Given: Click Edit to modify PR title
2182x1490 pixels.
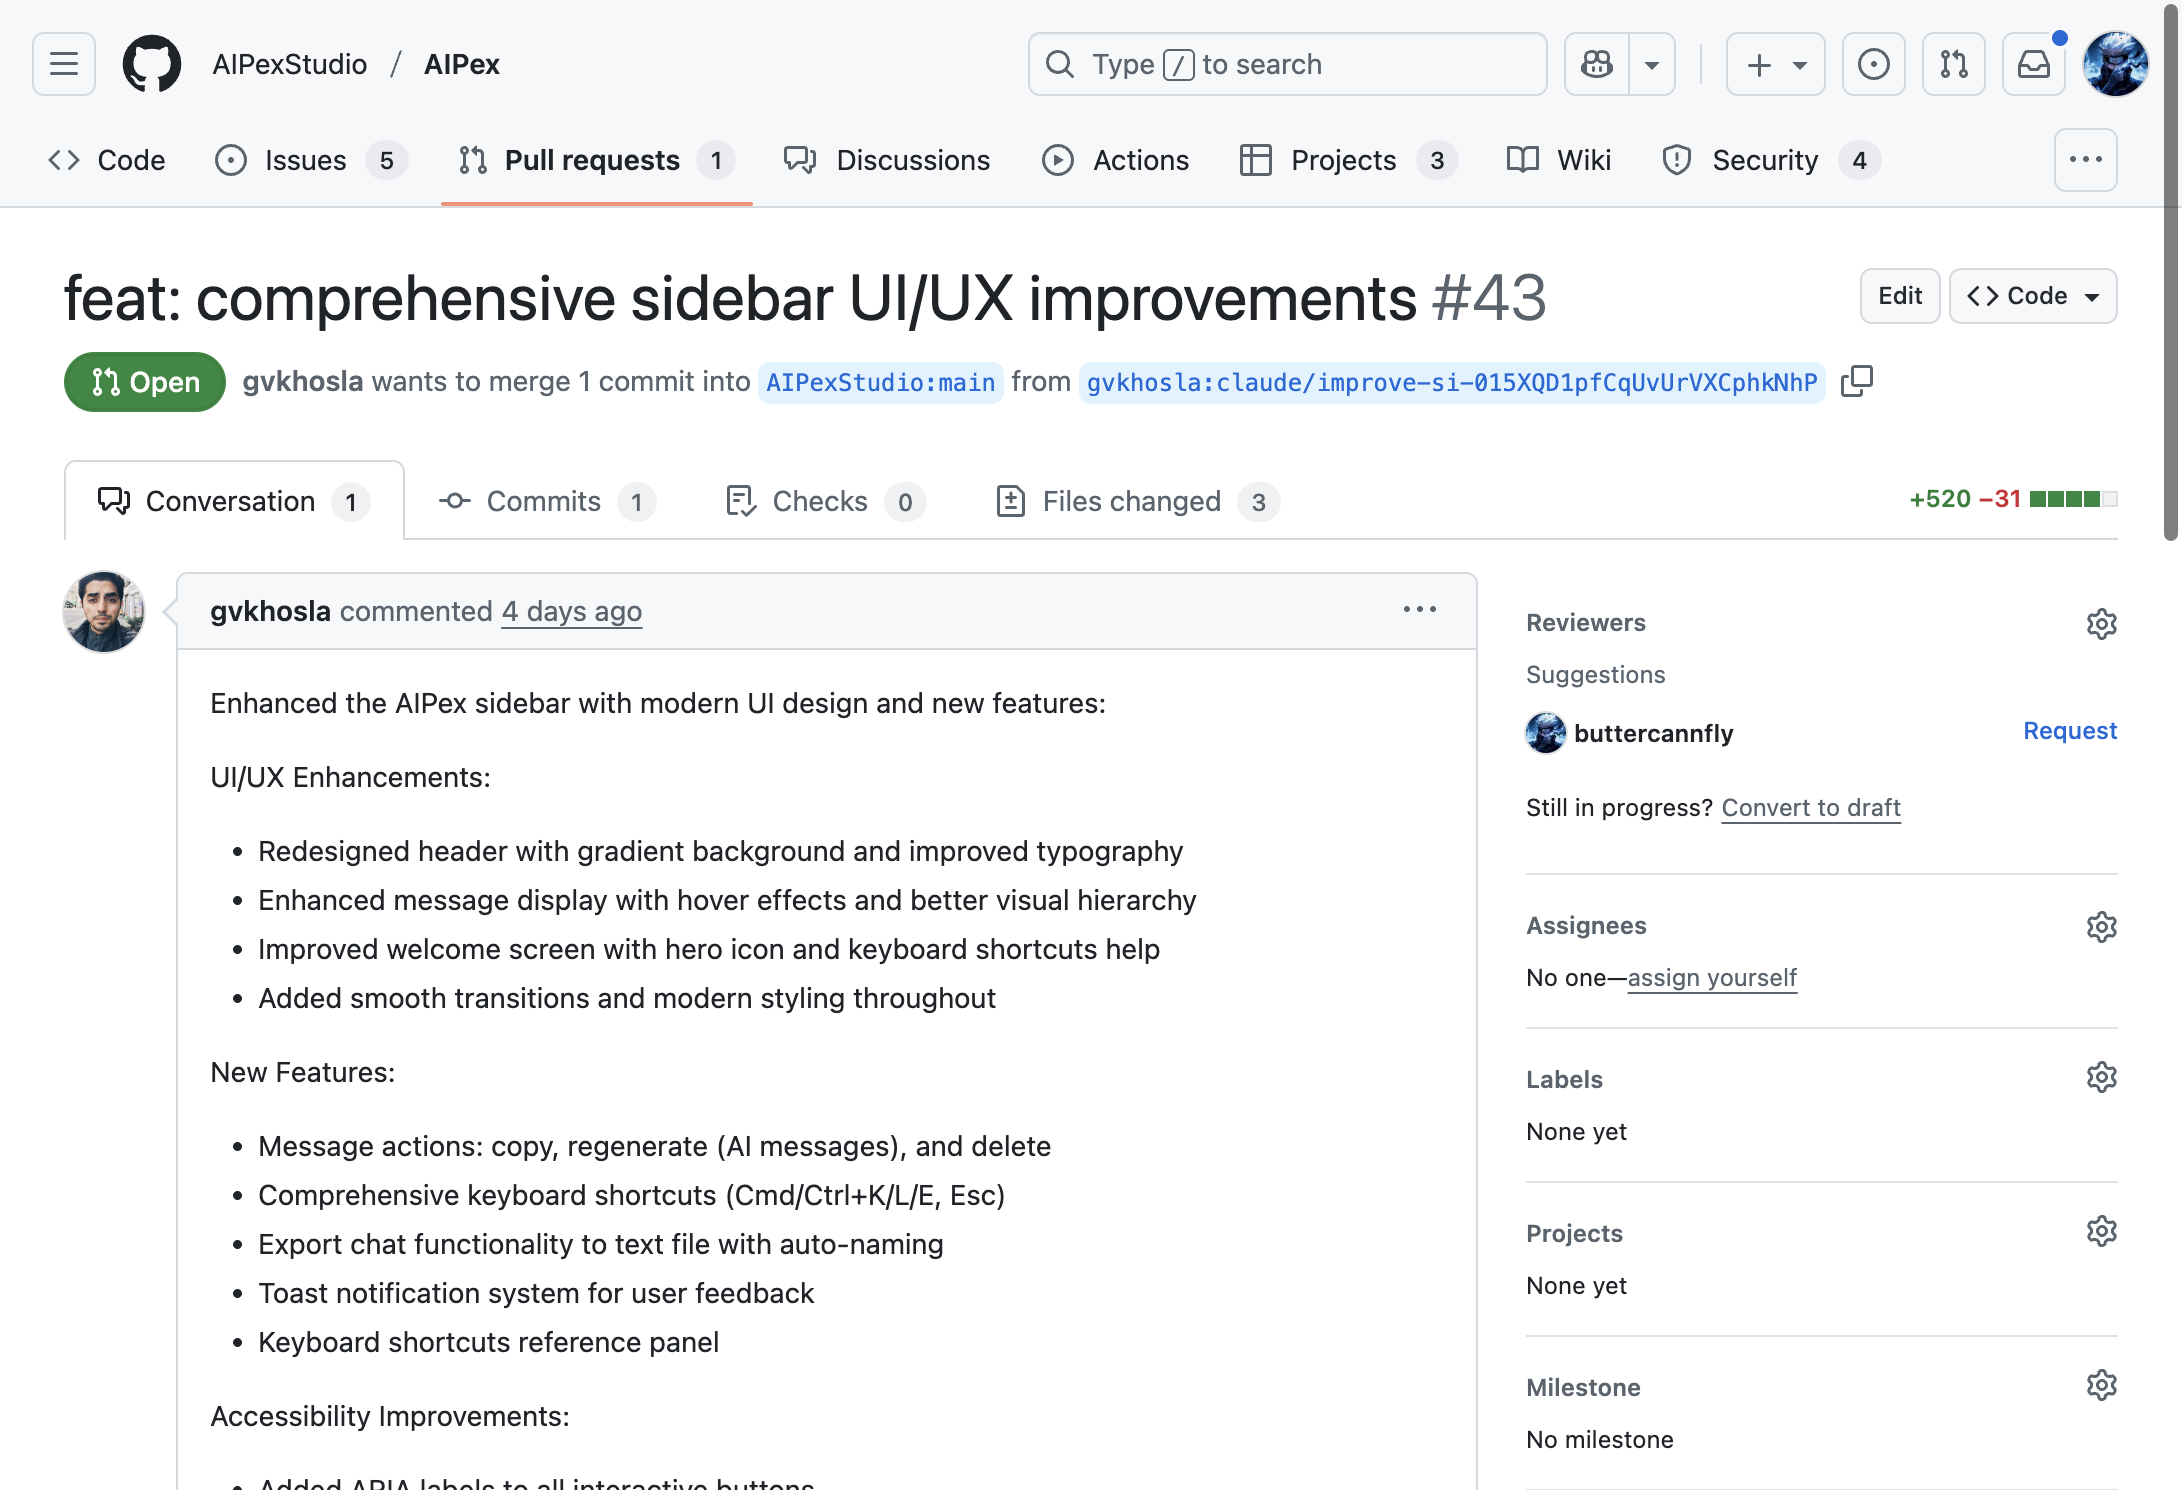Looking at the screenshot, I should pos(1899,296).
